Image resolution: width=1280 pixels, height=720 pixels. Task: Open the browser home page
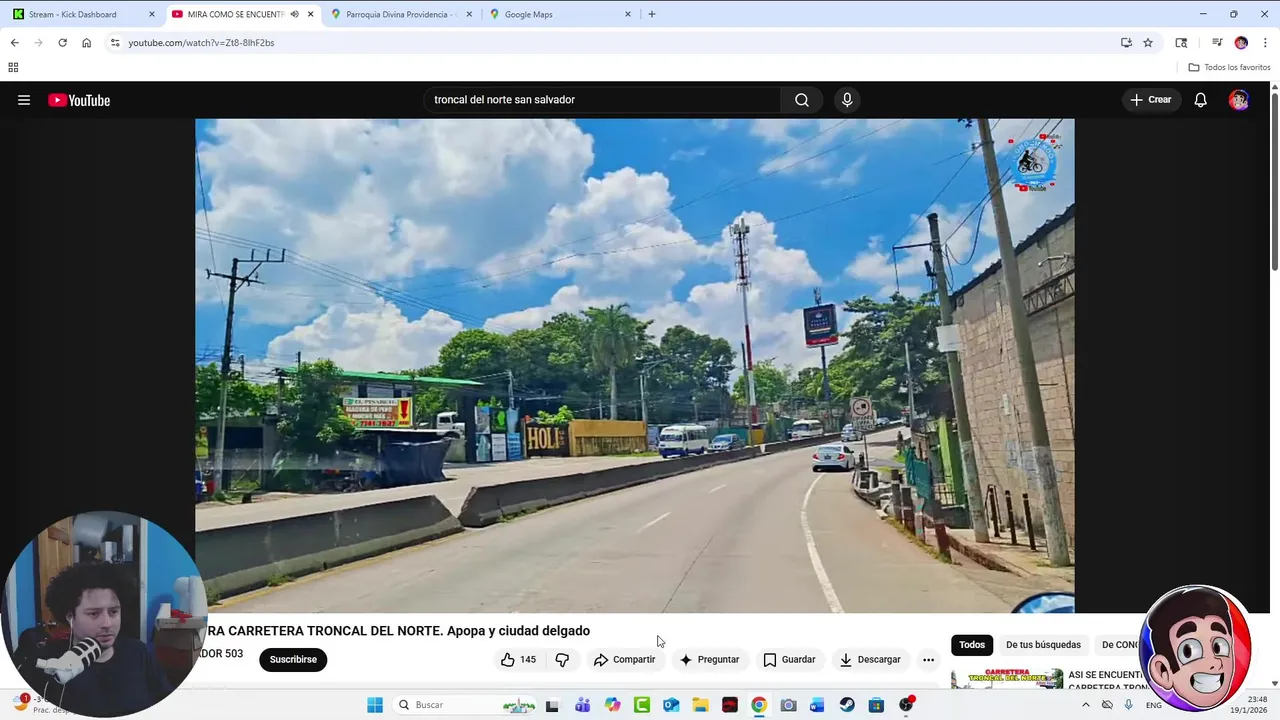tap(86, 43)
